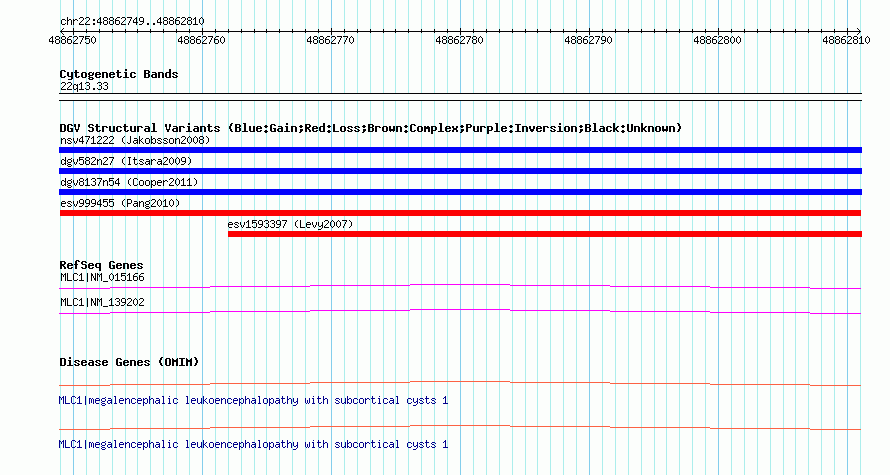Open the MLC1|NM_015166 transcript label

click(x=102, y=278)
